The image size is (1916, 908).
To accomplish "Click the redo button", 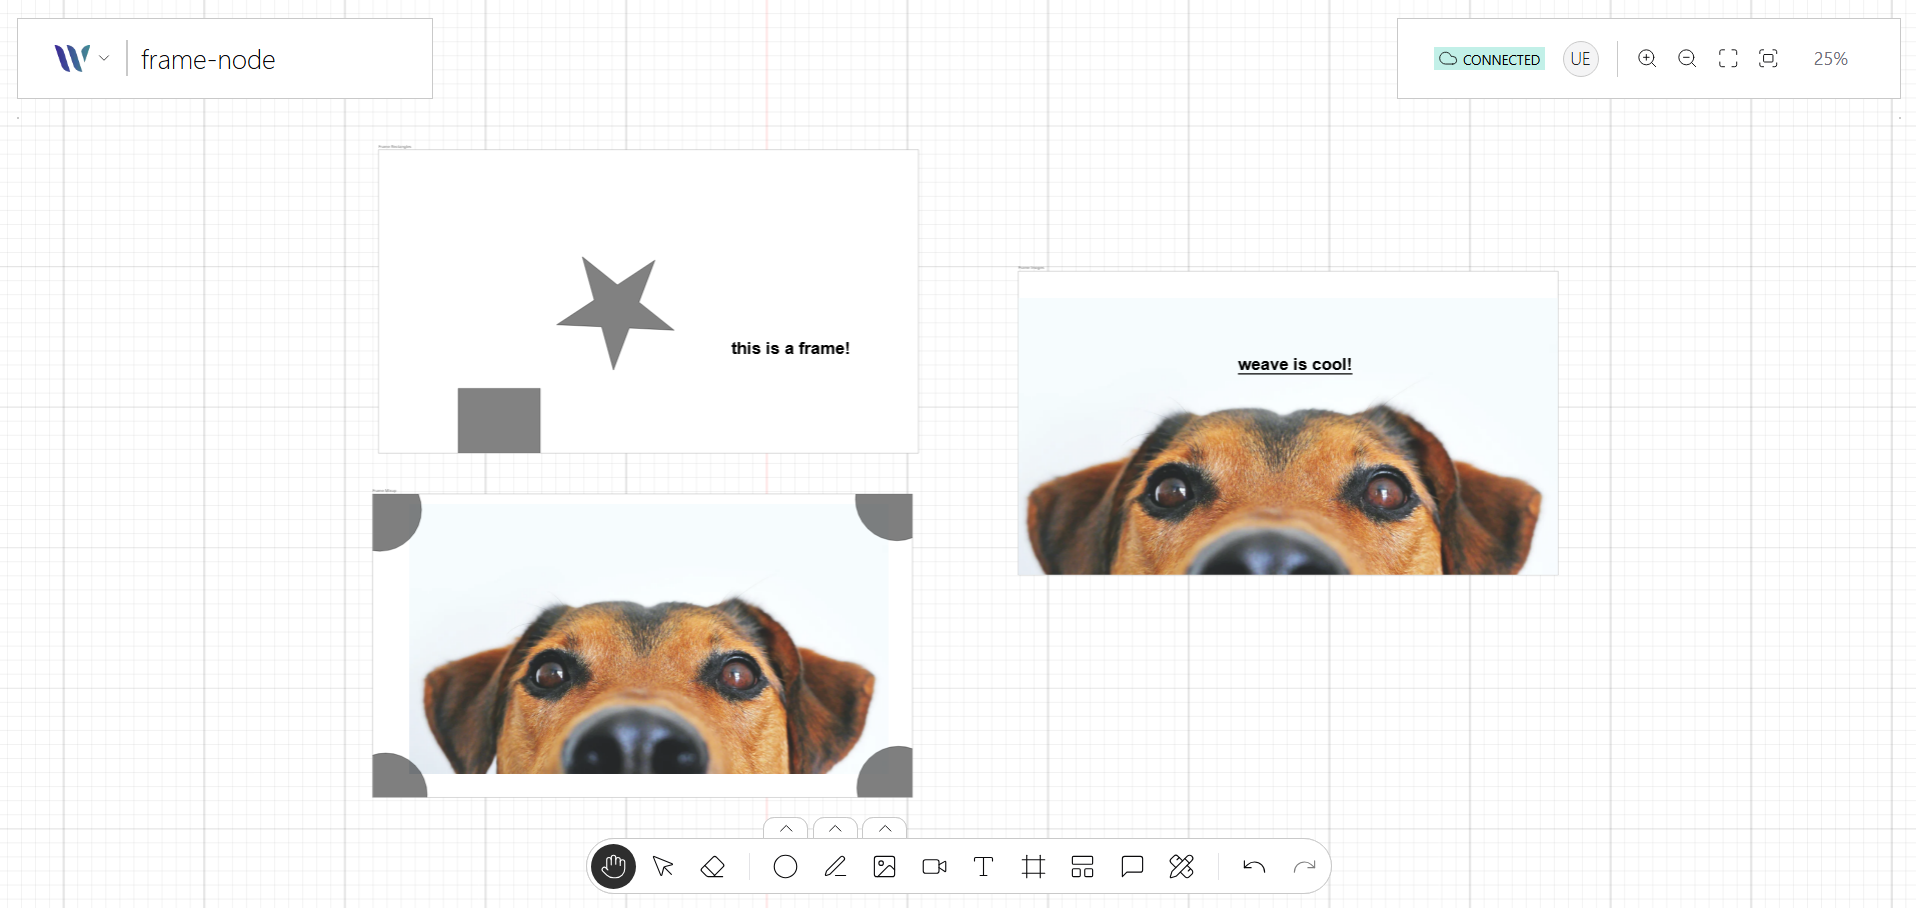I will (1306, 866).
